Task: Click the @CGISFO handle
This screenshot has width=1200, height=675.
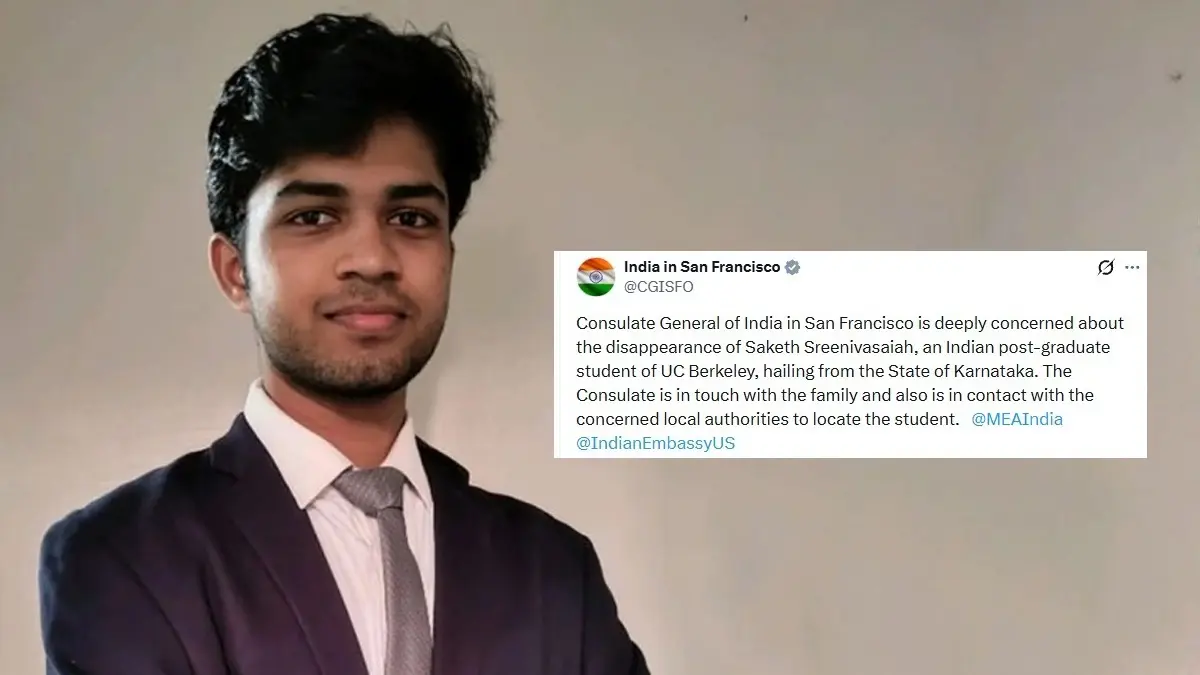Action: [658, 287]
